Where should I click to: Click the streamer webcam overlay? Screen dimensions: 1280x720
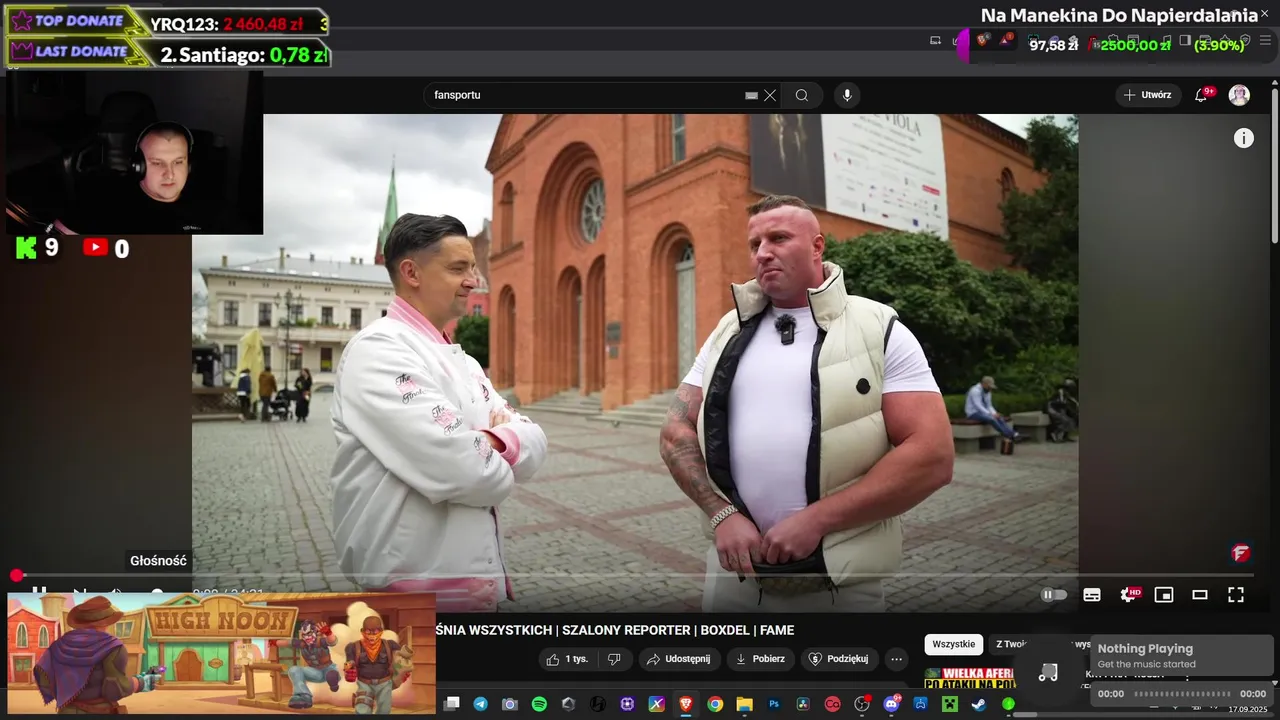point(135,152)
